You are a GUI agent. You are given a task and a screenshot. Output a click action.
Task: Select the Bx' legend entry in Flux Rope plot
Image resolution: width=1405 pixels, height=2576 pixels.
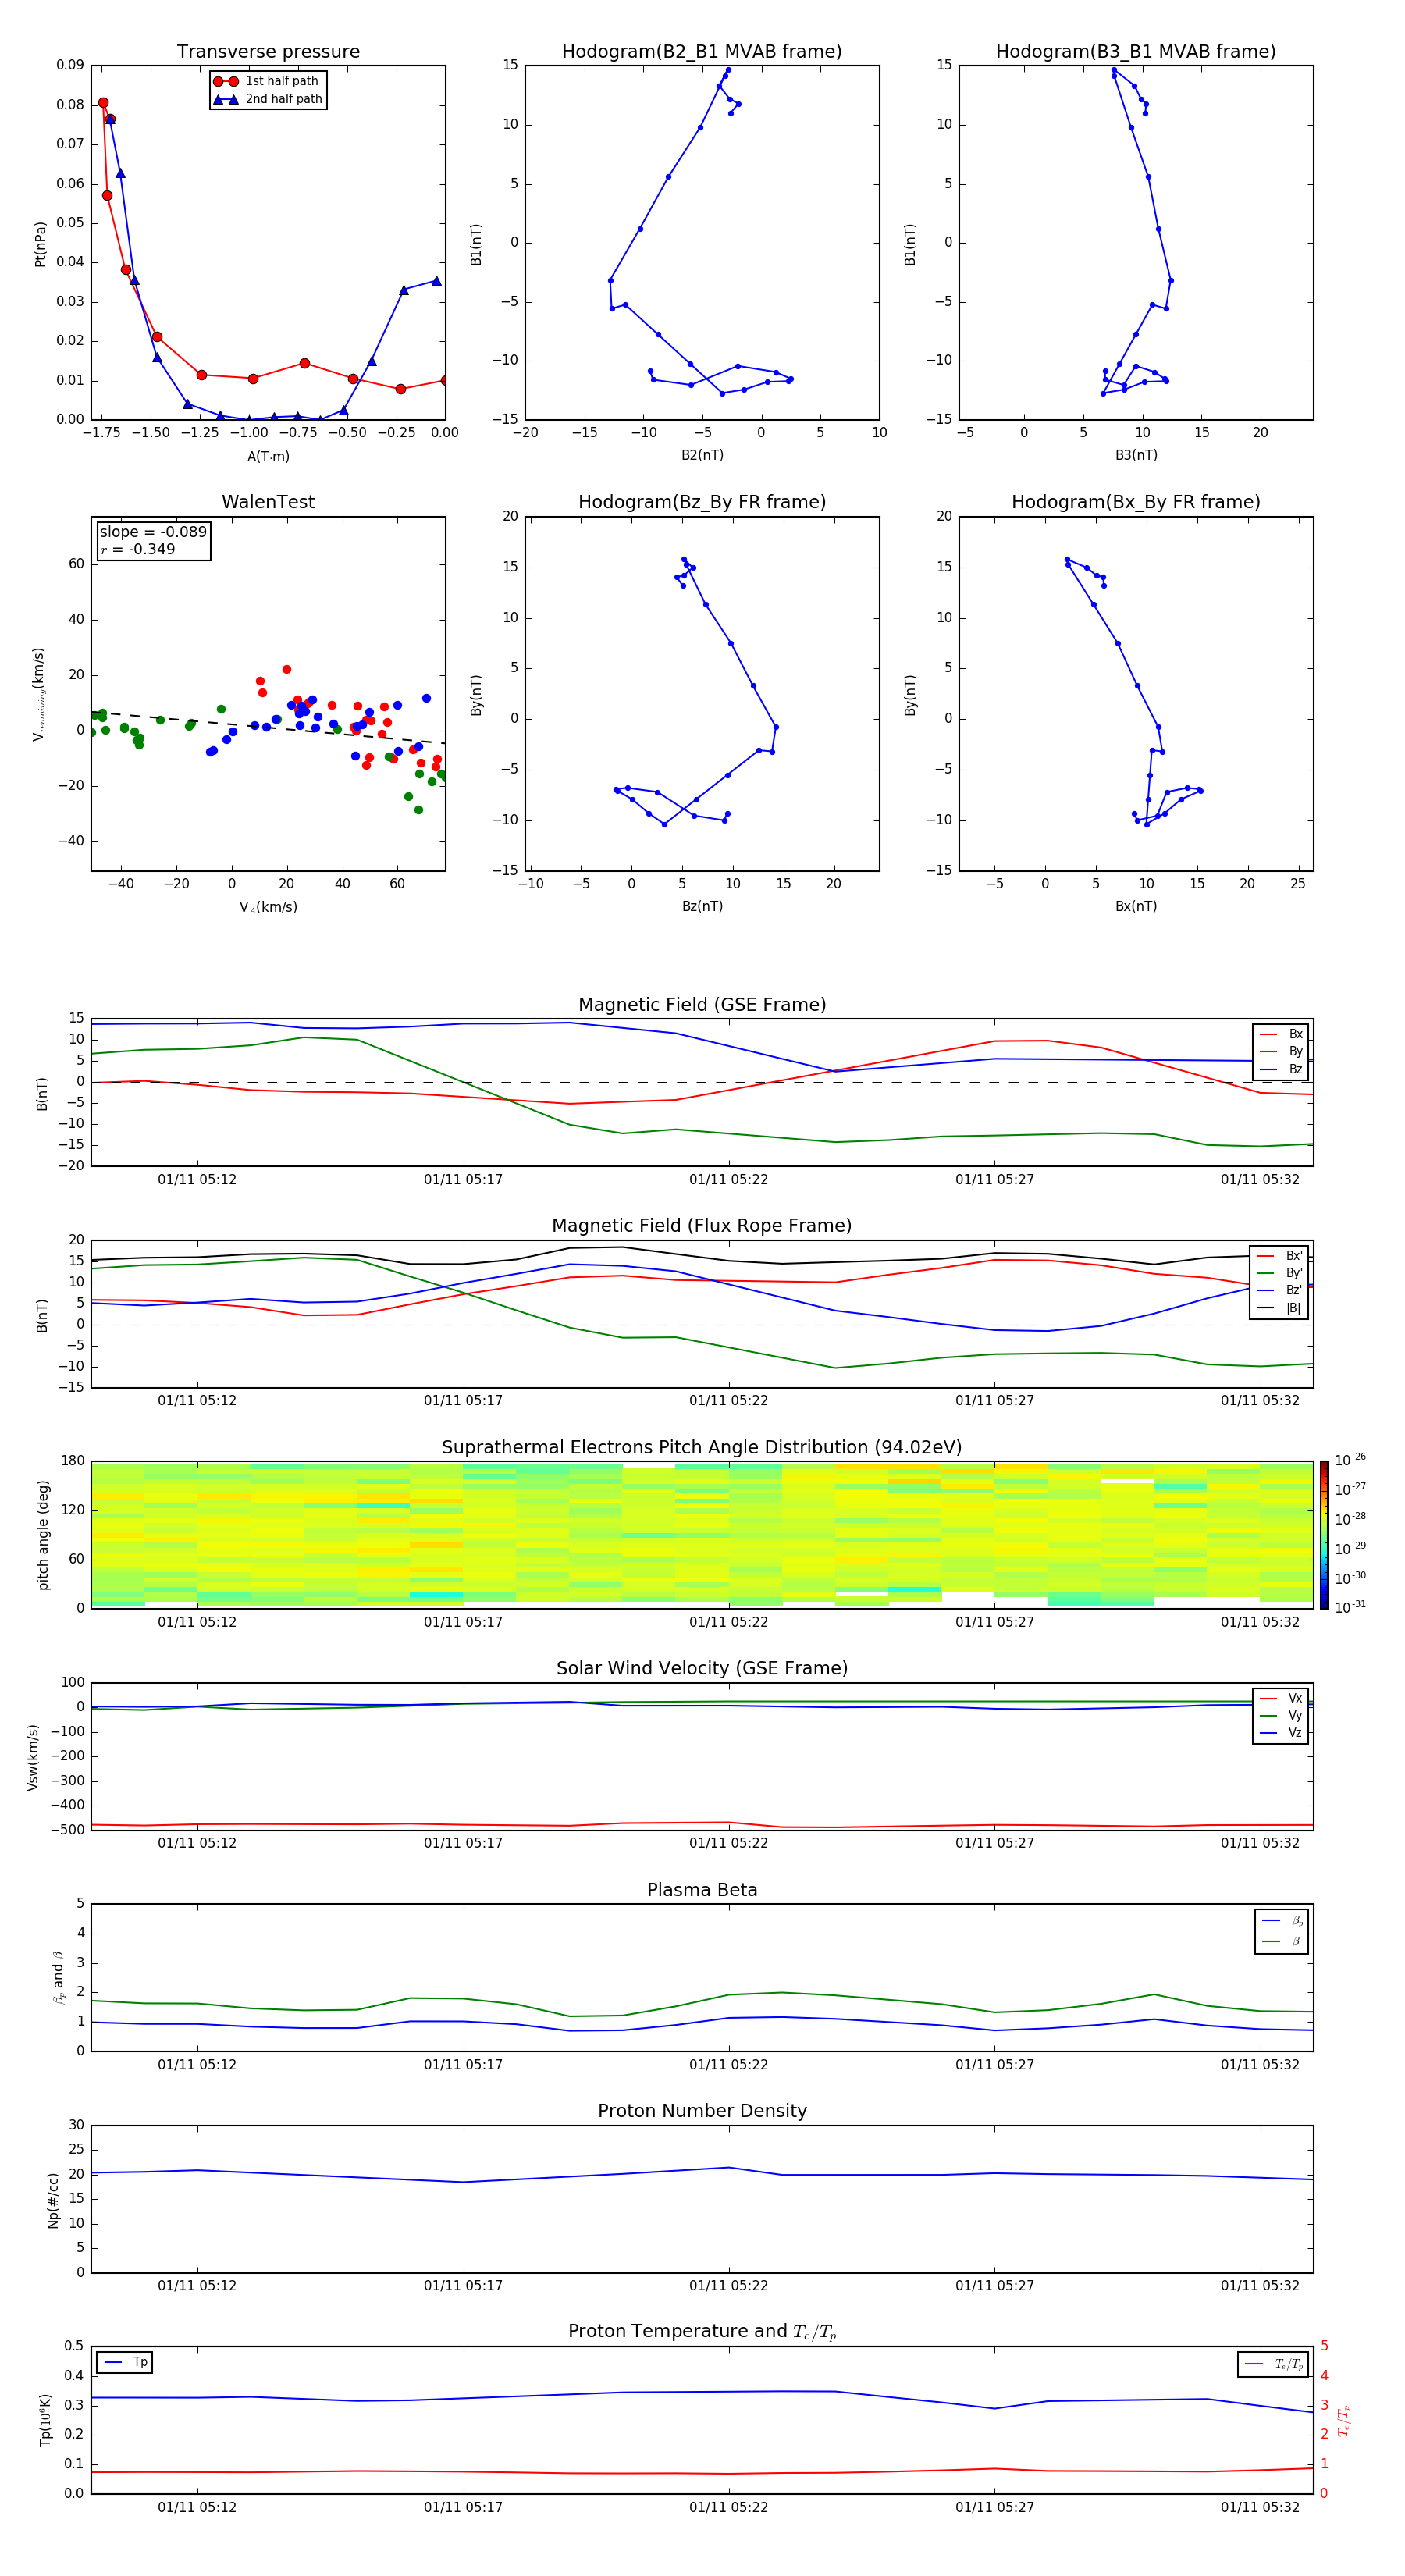[1279, 1256]
